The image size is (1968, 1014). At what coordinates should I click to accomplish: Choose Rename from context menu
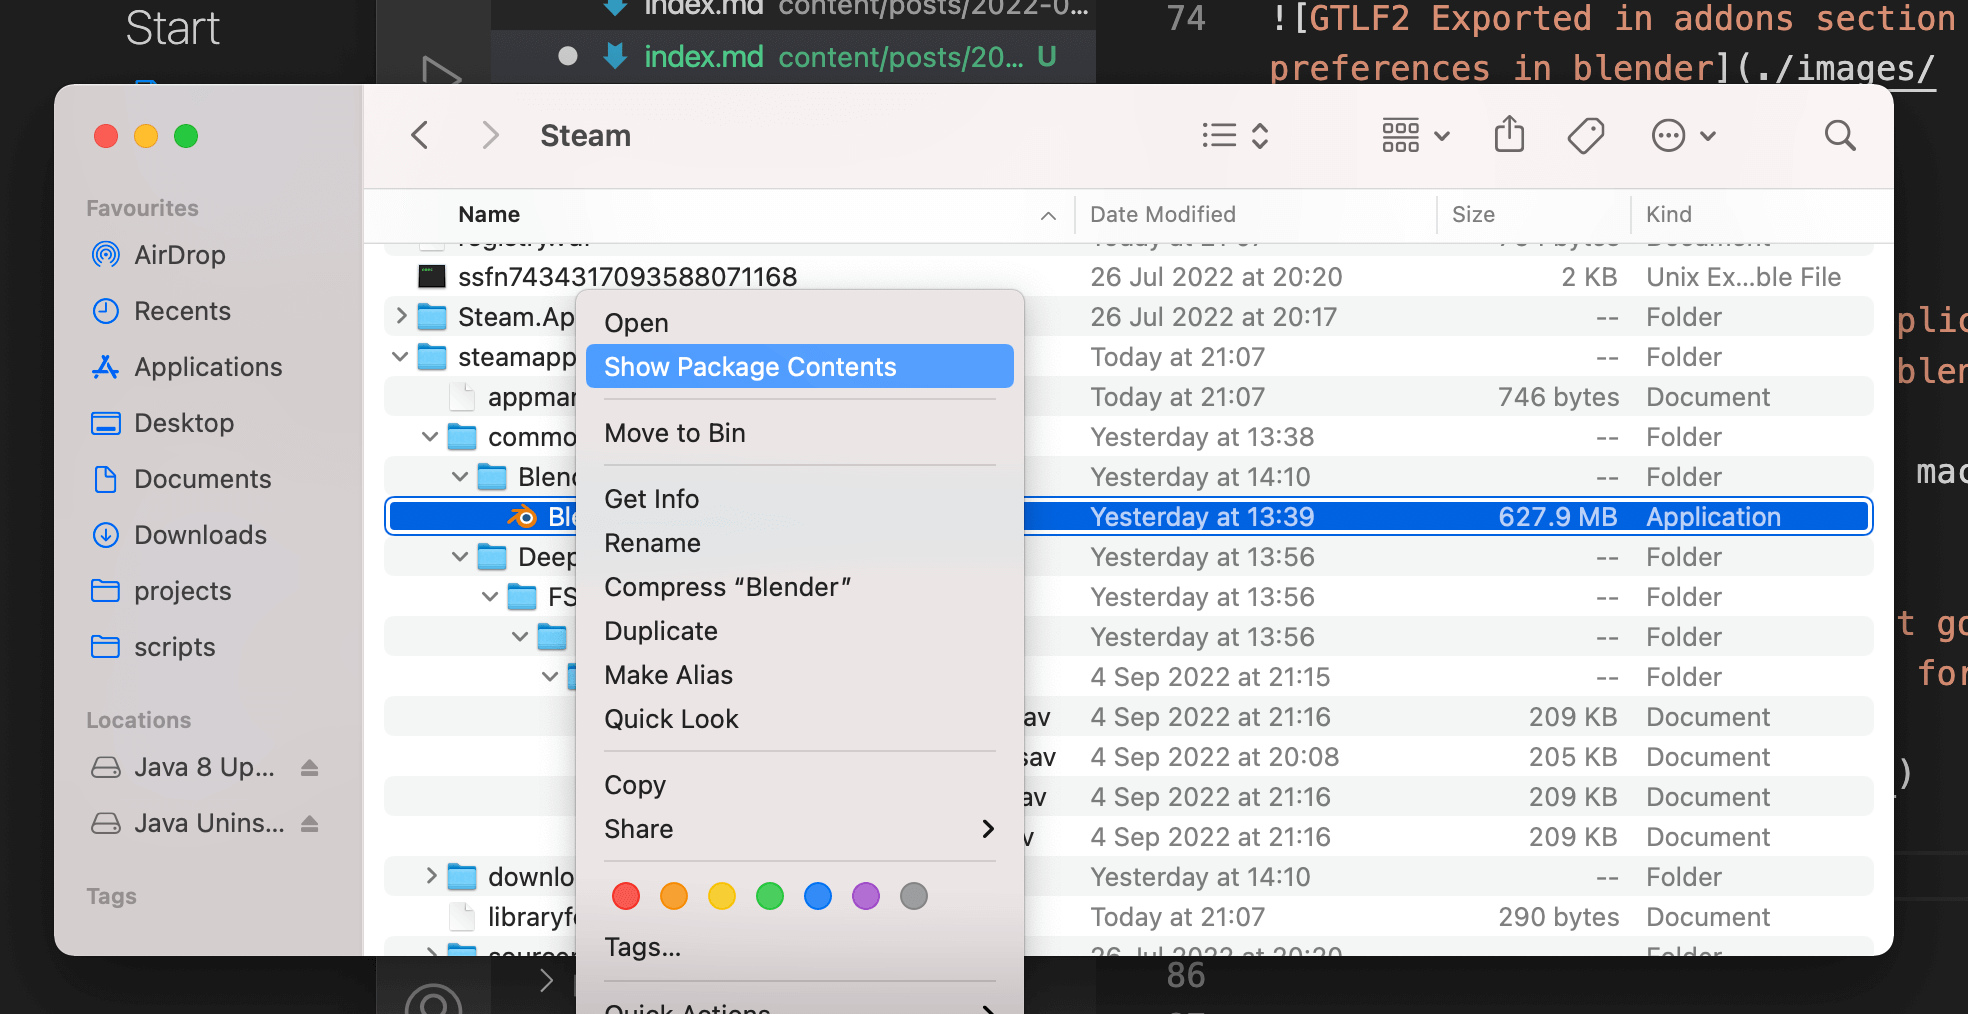click(x=800, y=543)
